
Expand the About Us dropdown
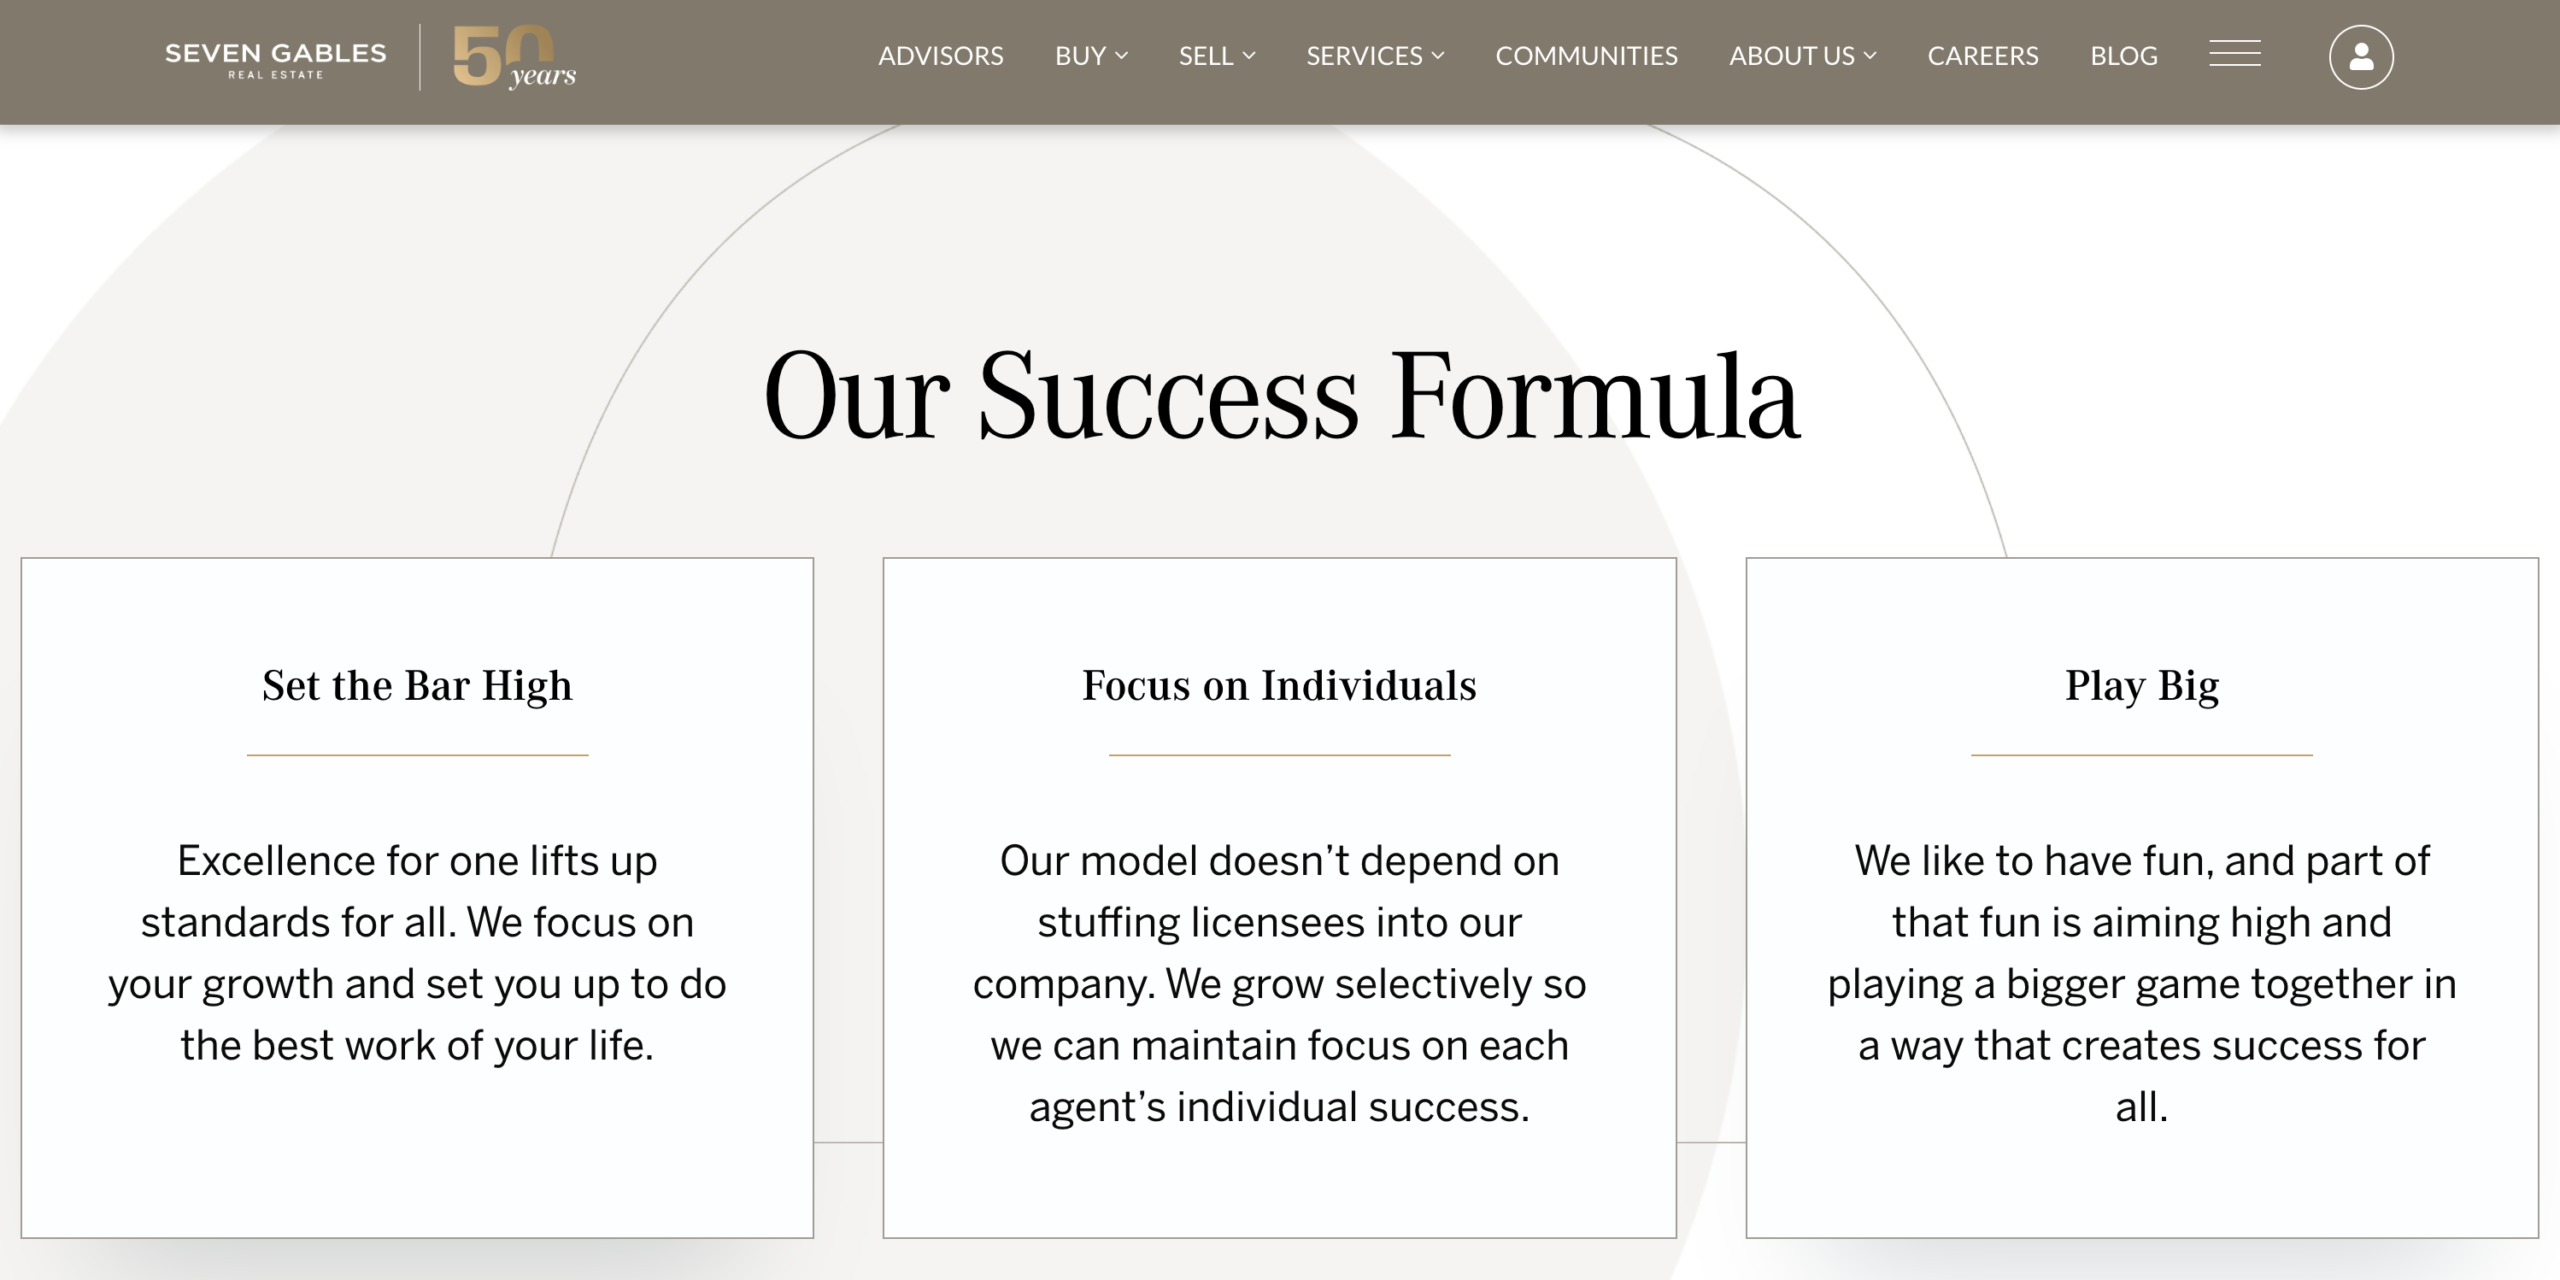tap(1802, 56)
